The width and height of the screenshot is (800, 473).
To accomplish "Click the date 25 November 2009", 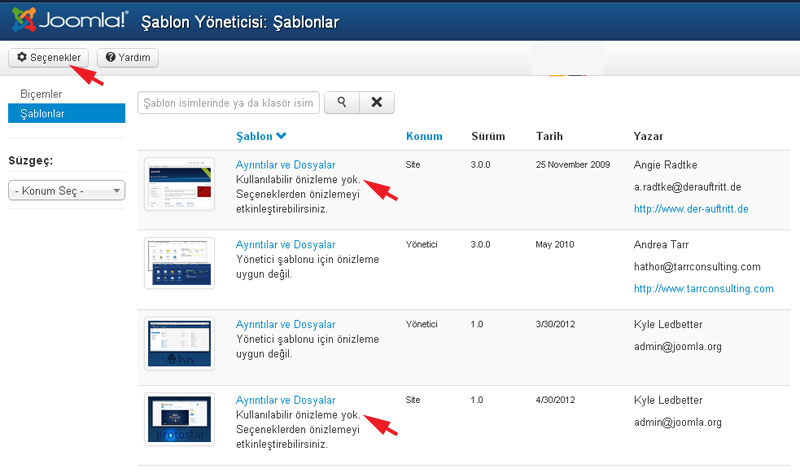I will [x=572, y=164].
